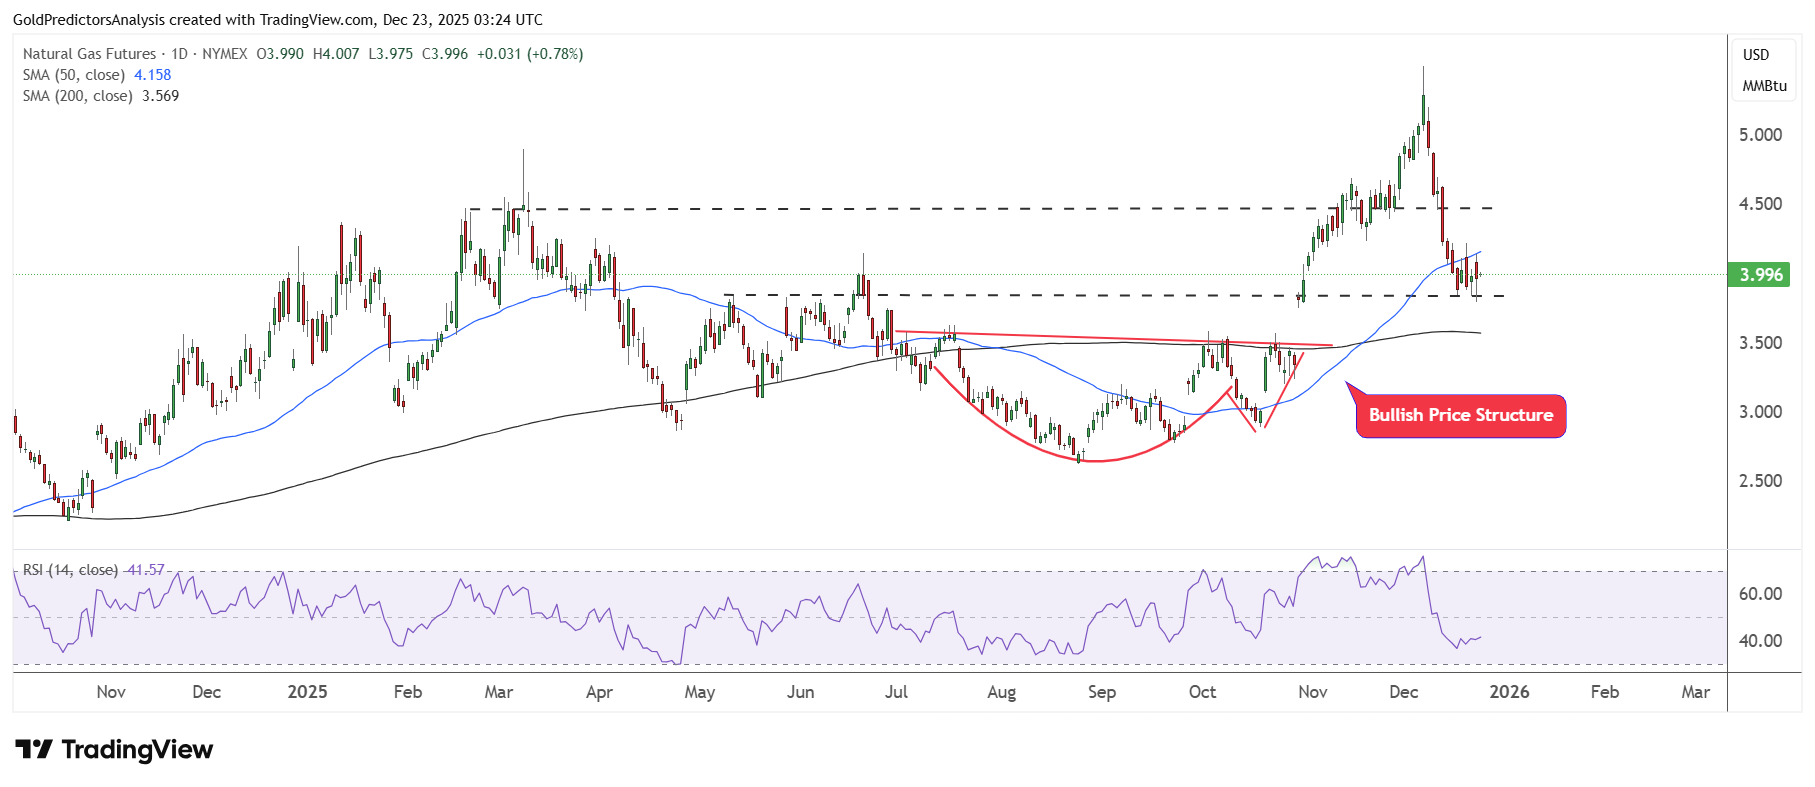
Task: Click the MMBtu unit label
Action: click(x=1764, y=86)
